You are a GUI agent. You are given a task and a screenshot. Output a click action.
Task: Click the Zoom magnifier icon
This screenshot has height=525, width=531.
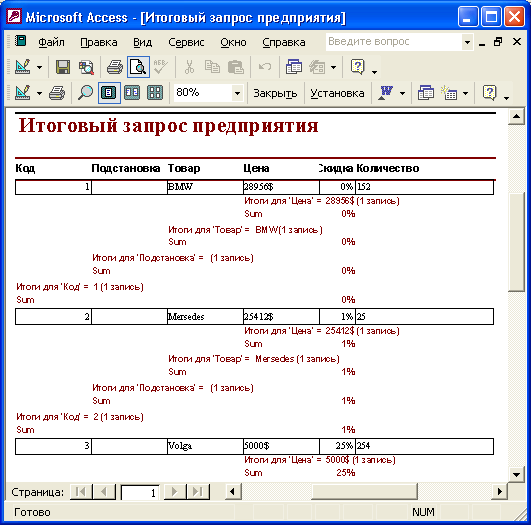85,92
